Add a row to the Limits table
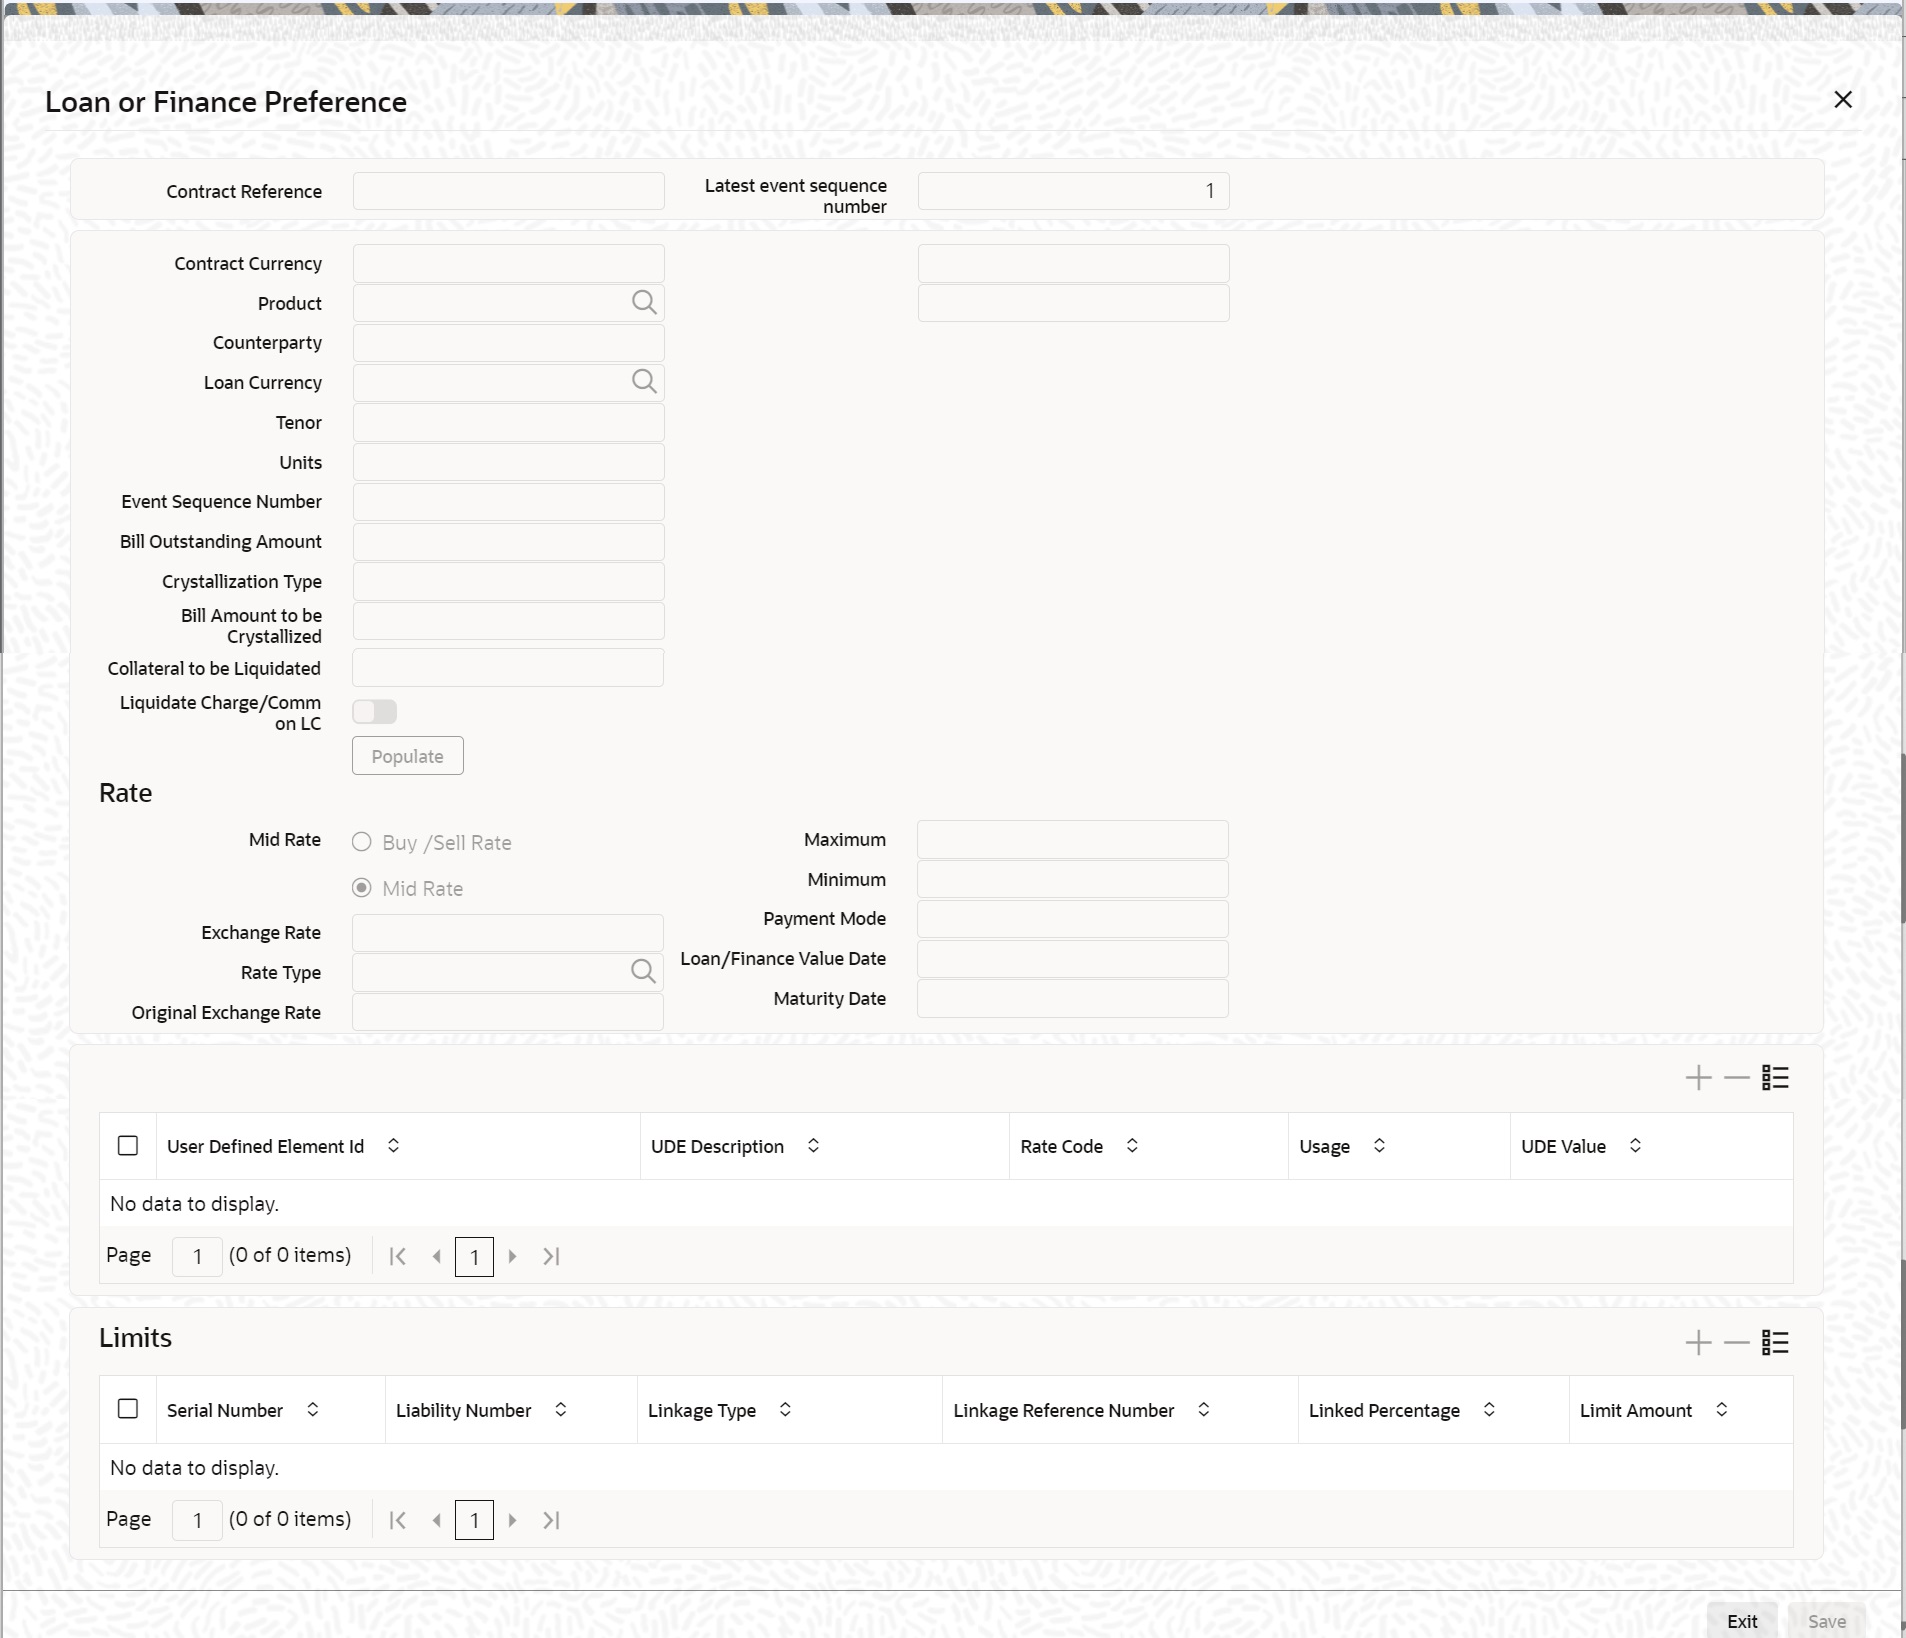The height and width of the screenshot is (1638, 1906). pos(1698,1342)
